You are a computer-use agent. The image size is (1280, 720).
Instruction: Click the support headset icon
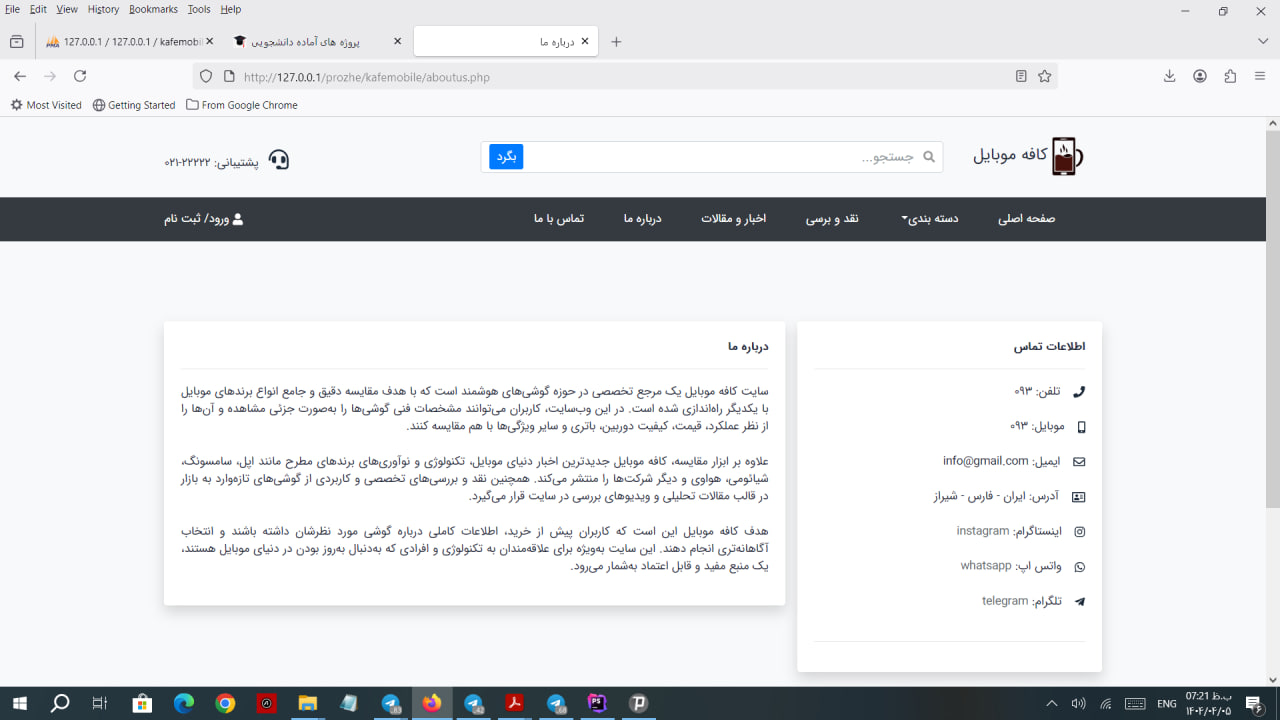click(x=279, y=160)
